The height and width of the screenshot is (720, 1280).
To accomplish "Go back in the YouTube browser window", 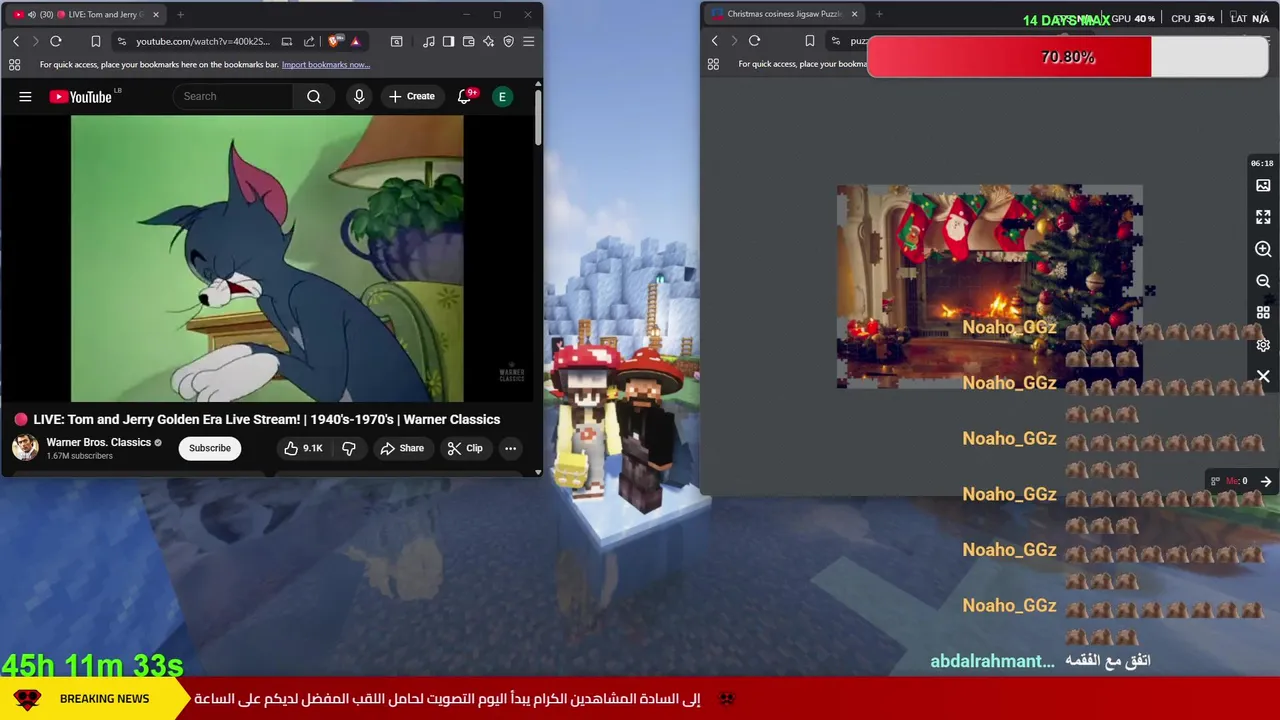I will tap(16, 41).
